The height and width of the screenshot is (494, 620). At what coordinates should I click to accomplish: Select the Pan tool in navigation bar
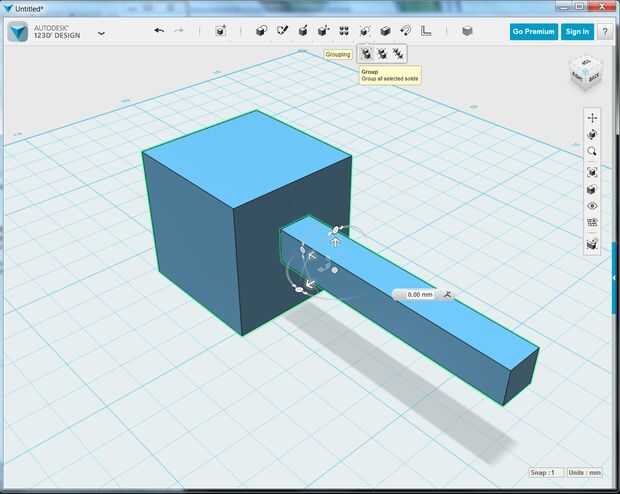592,117
